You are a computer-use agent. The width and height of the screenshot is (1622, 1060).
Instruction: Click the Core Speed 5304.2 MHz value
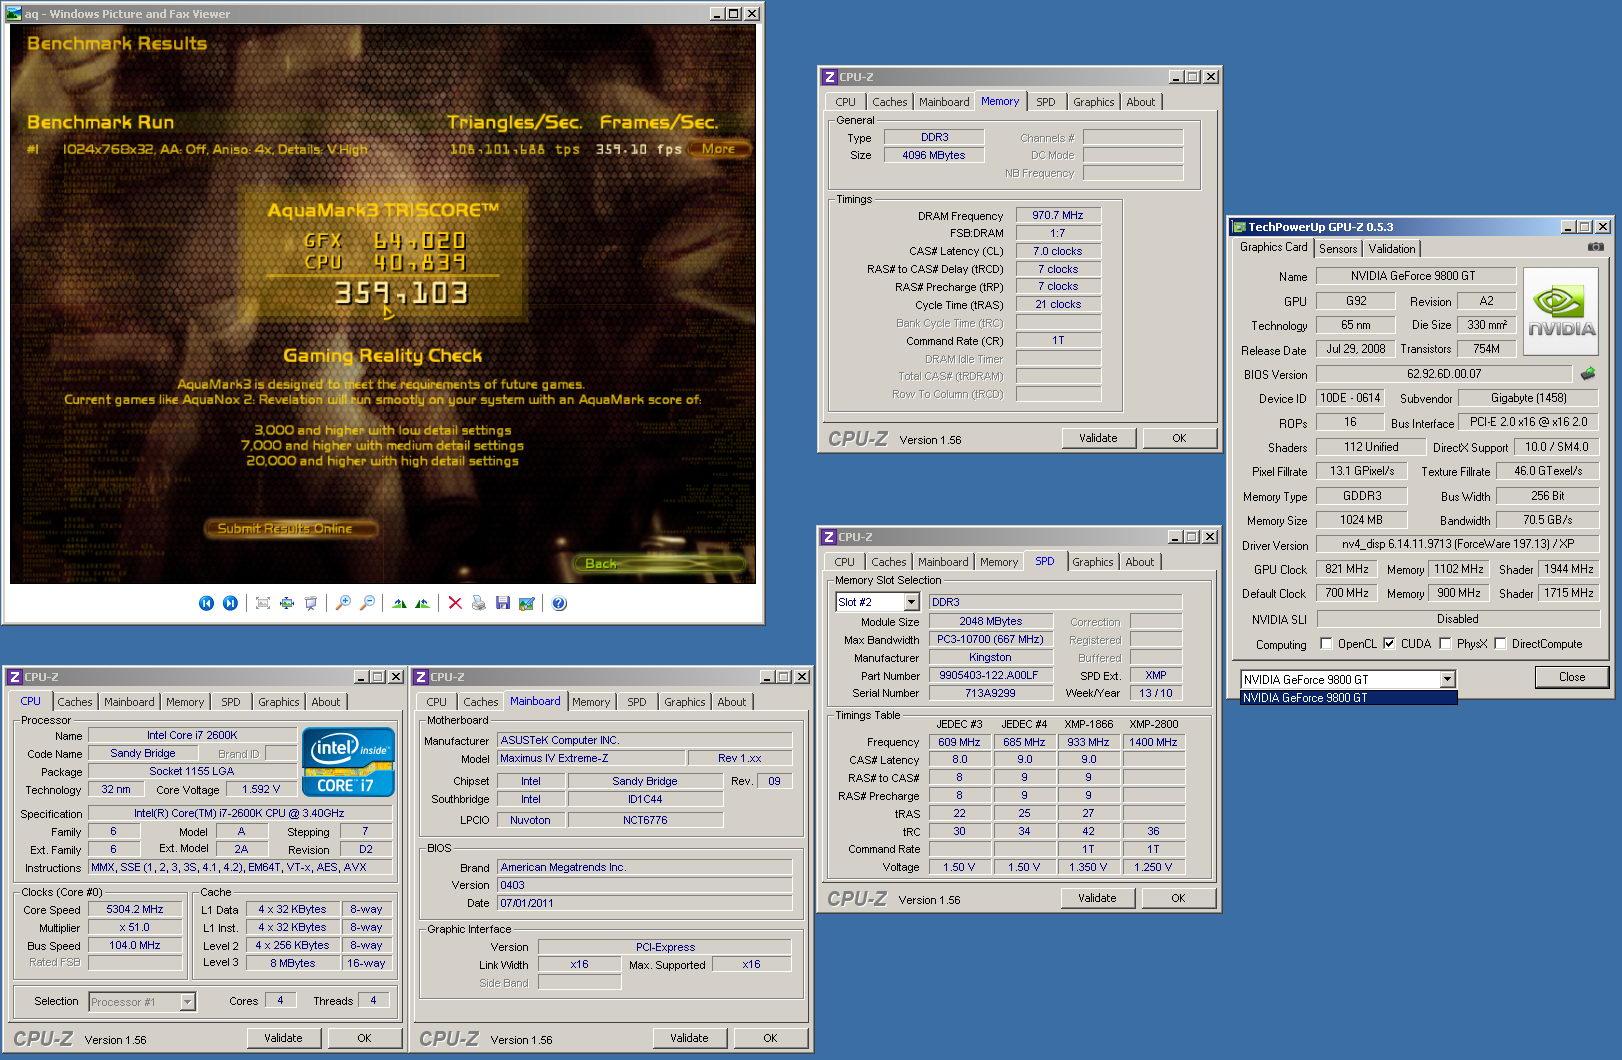135,909
